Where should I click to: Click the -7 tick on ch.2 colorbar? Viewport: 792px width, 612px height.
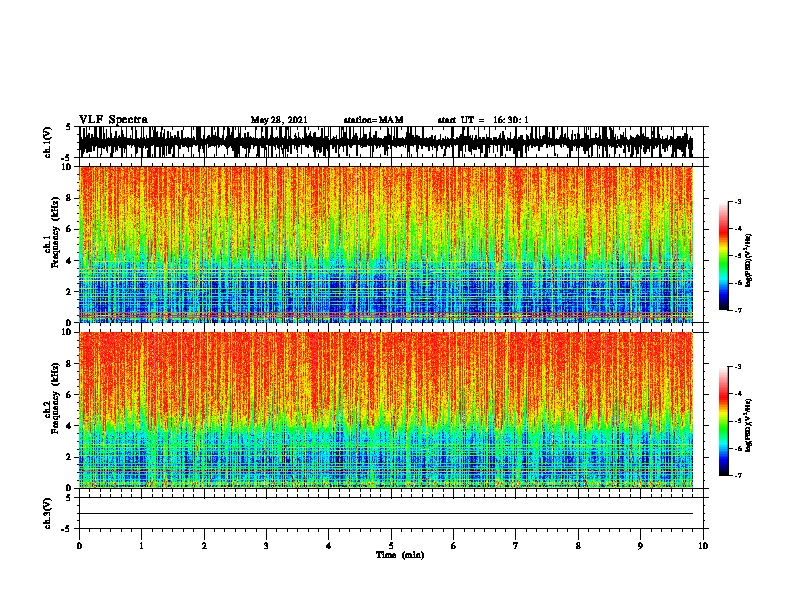738,475
